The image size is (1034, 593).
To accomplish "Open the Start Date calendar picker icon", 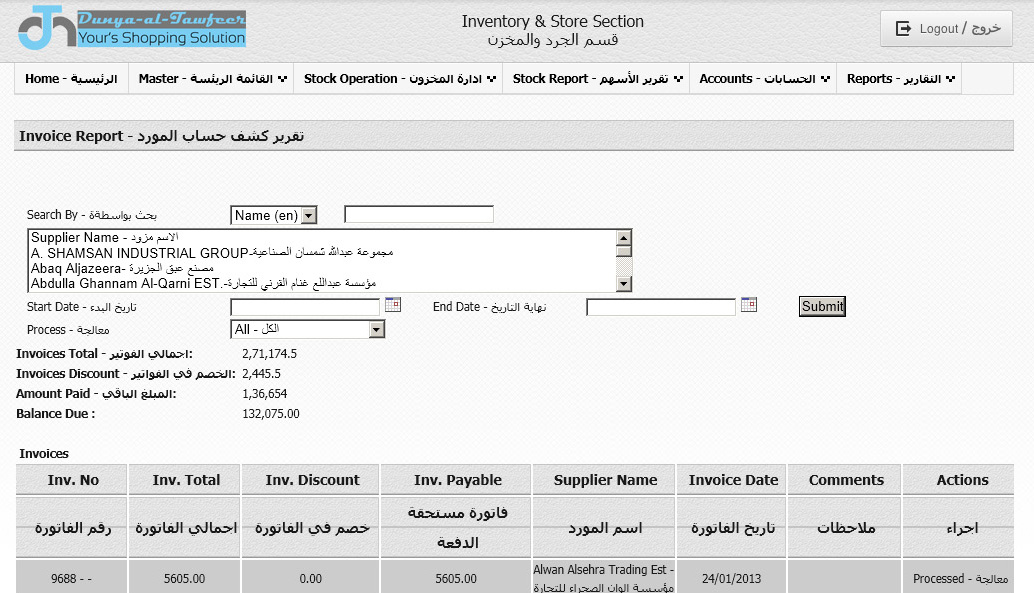I will click(393, 305).
